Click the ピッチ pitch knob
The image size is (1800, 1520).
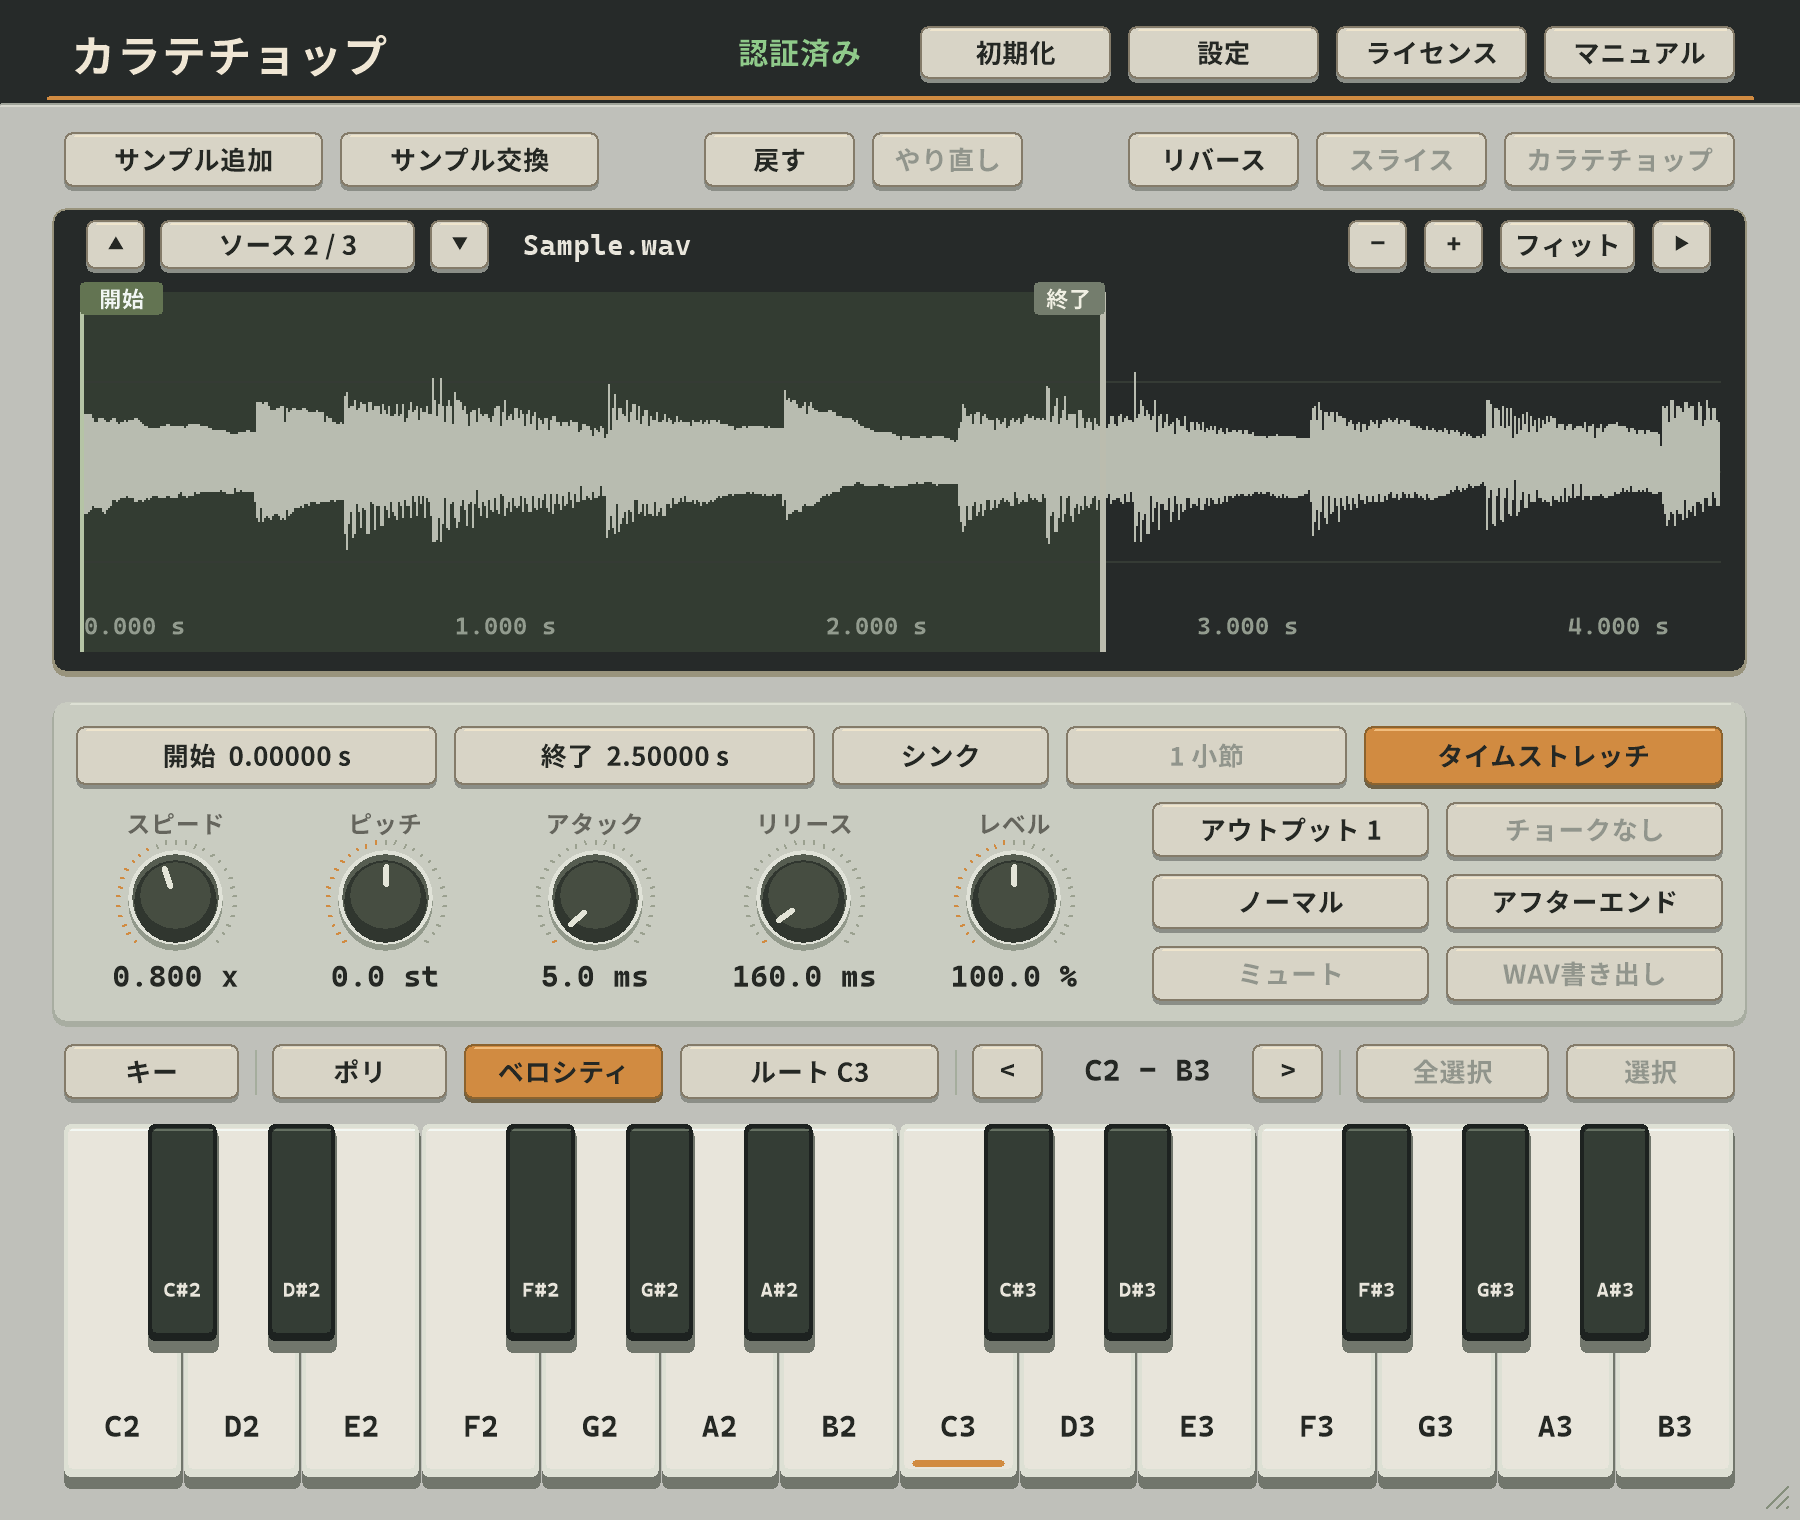click(x=386, y=898)
